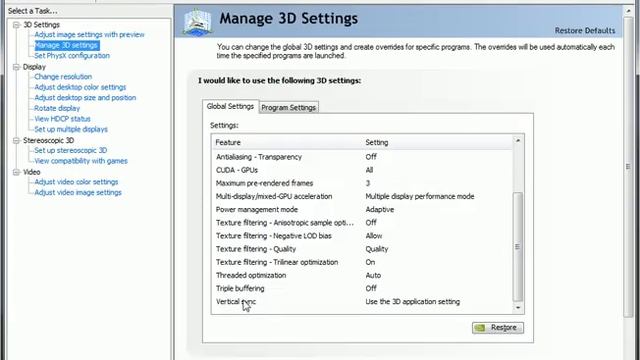This screenshot has height=360, width=640.
Task: Click Multiple display performance mode value
Action: 420,196
